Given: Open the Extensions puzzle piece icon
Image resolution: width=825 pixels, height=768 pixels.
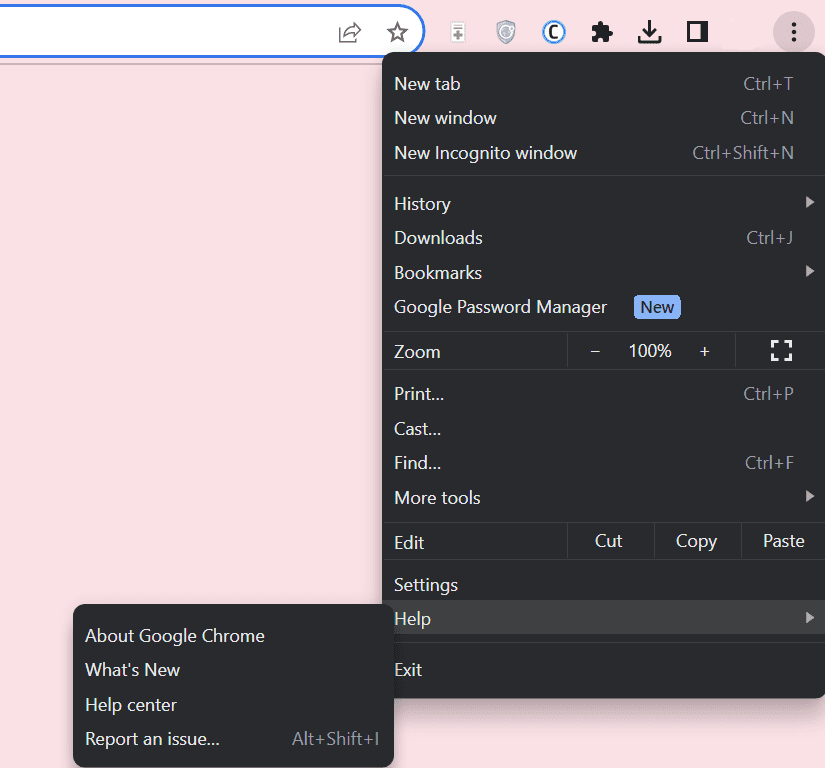Looking at the screenshot, I should coord(602,33).
